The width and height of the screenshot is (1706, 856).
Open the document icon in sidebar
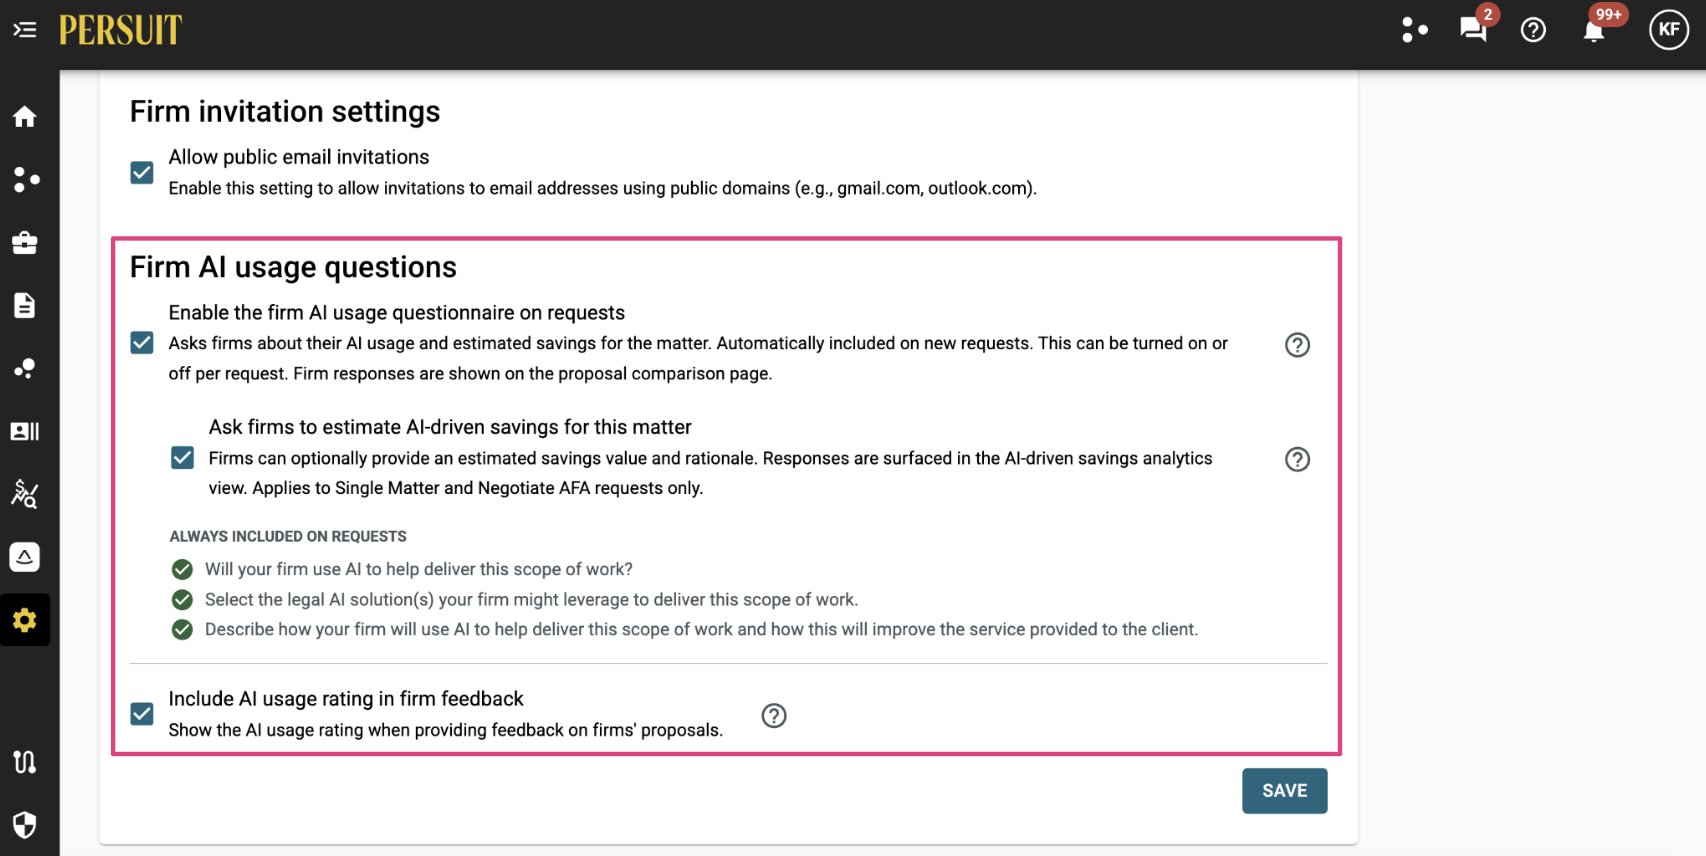pyautogui.click(x=25, y=306)
